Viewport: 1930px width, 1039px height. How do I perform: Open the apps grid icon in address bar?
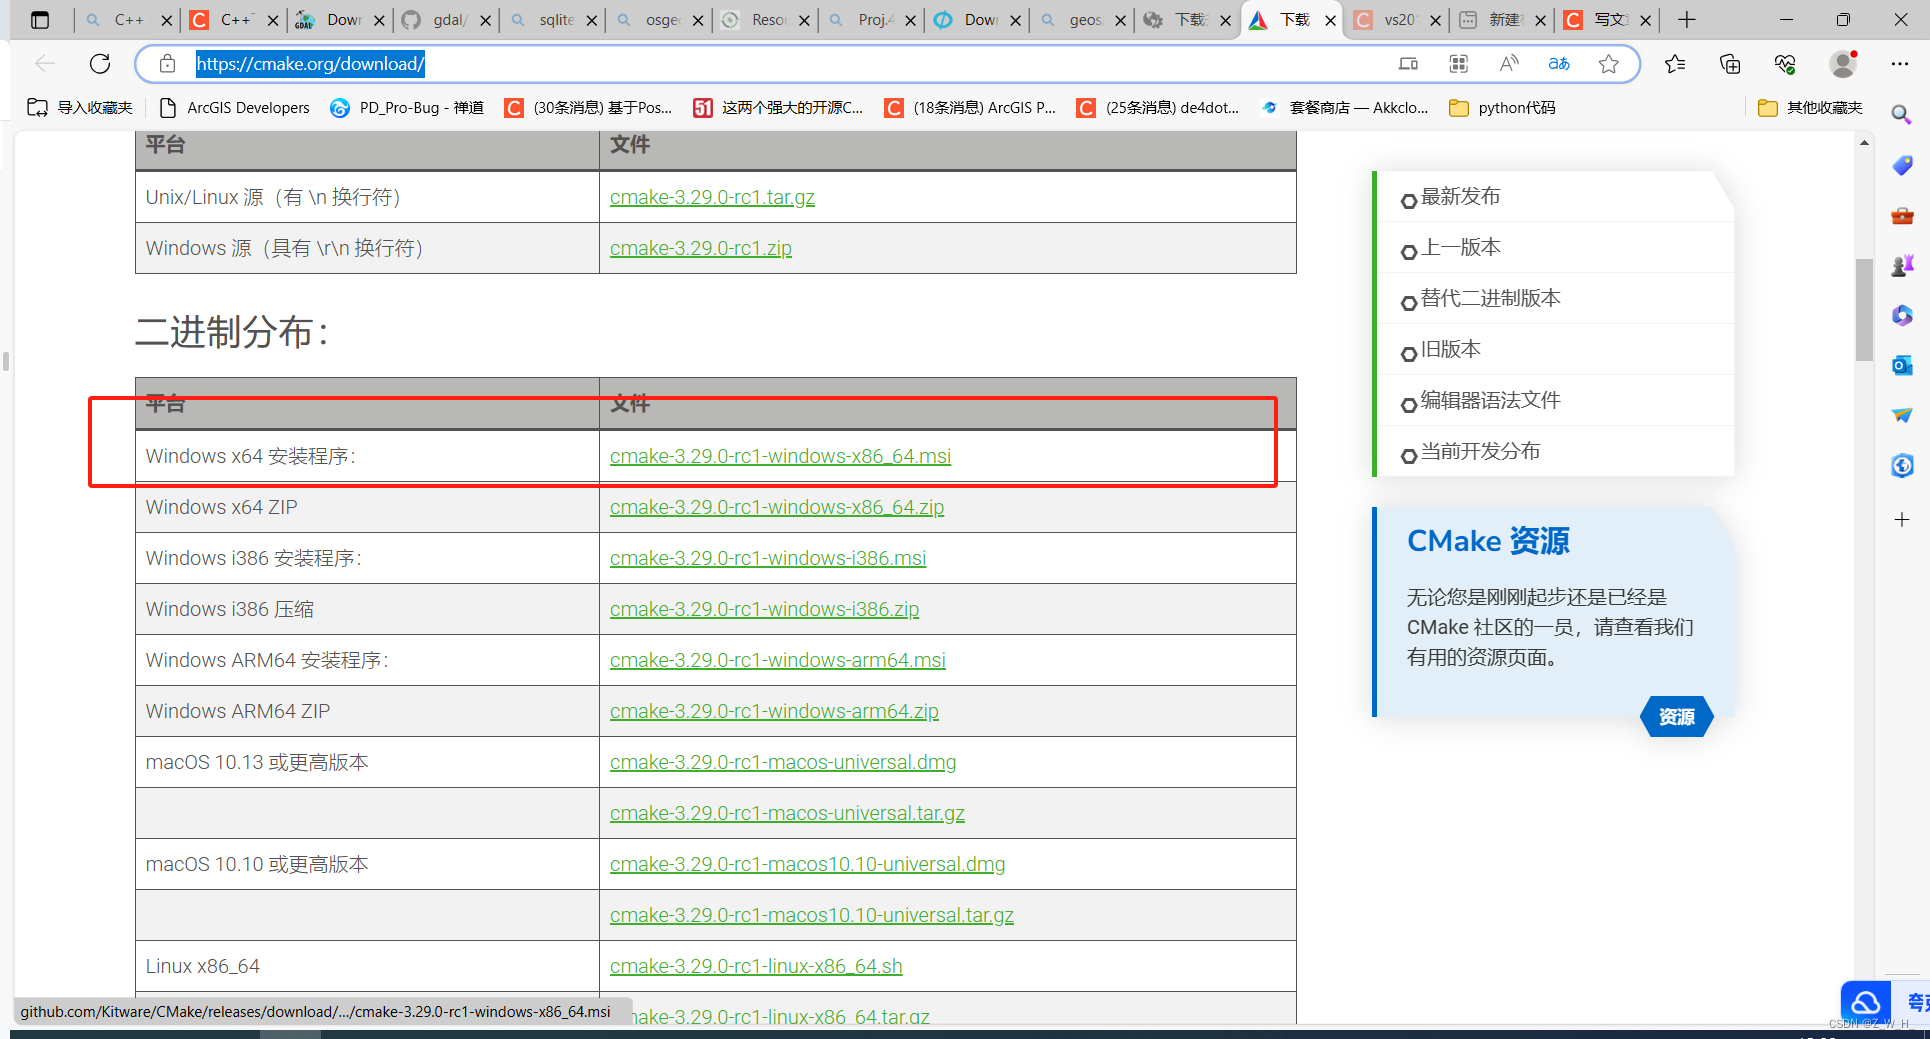tap(1459, 64)
